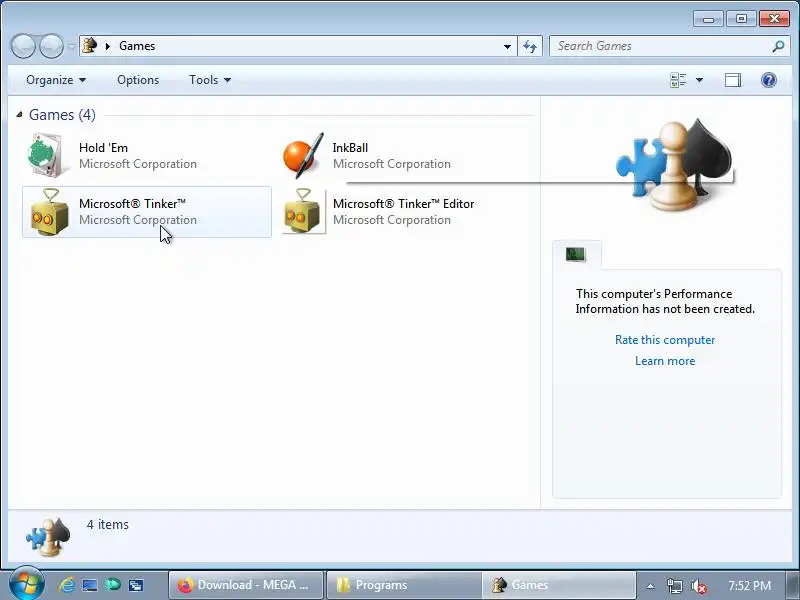The height and width of the screenshot is (600, 800).
Task: Select the InkBall title text
Action: pos(350,147)
